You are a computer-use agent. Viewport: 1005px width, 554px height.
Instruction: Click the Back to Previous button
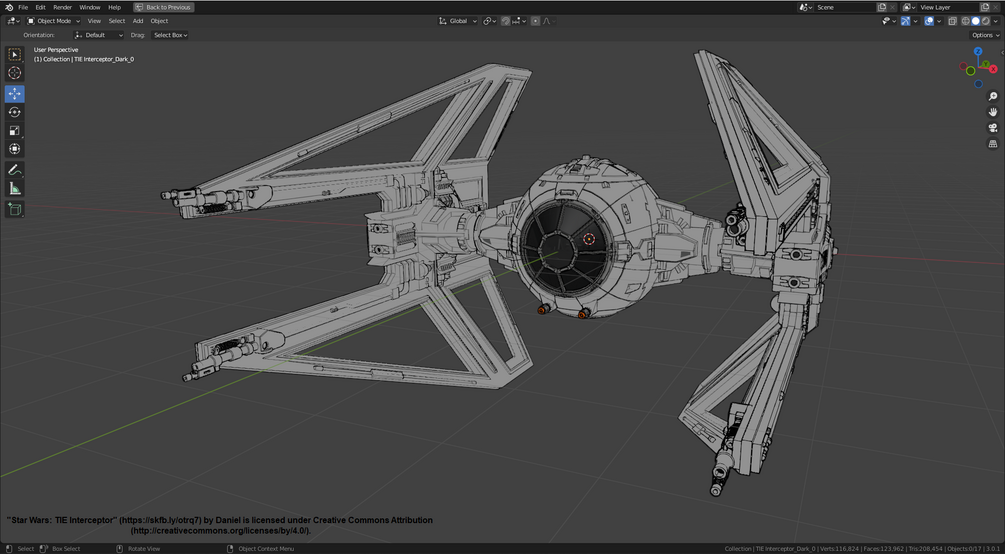pyautogui.click(x=163, y=7)
